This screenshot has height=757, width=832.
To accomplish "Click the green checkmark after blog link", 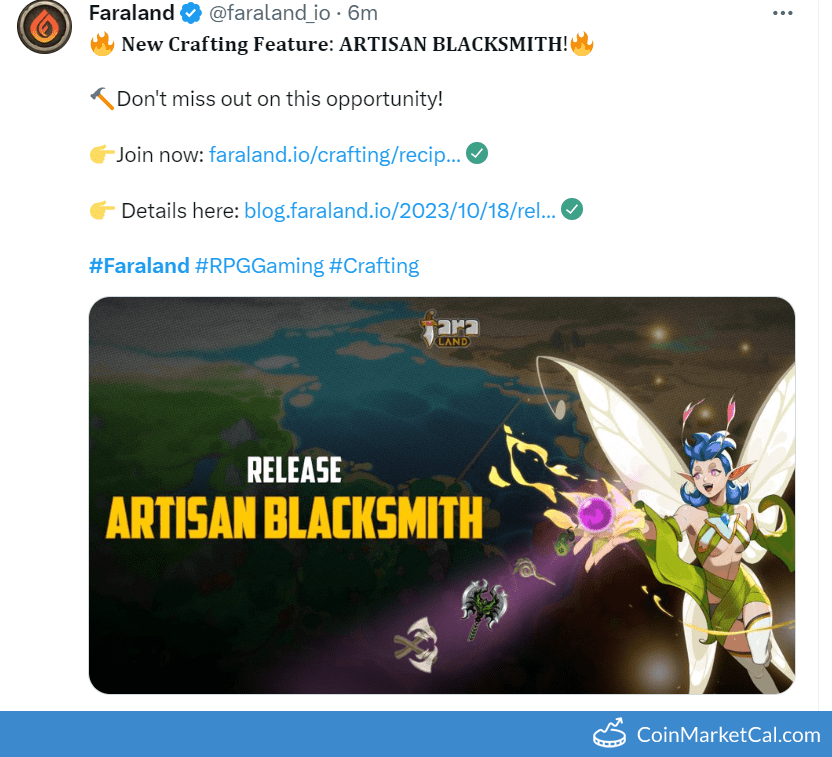I will pyautogui.click(x=572, y=209).
